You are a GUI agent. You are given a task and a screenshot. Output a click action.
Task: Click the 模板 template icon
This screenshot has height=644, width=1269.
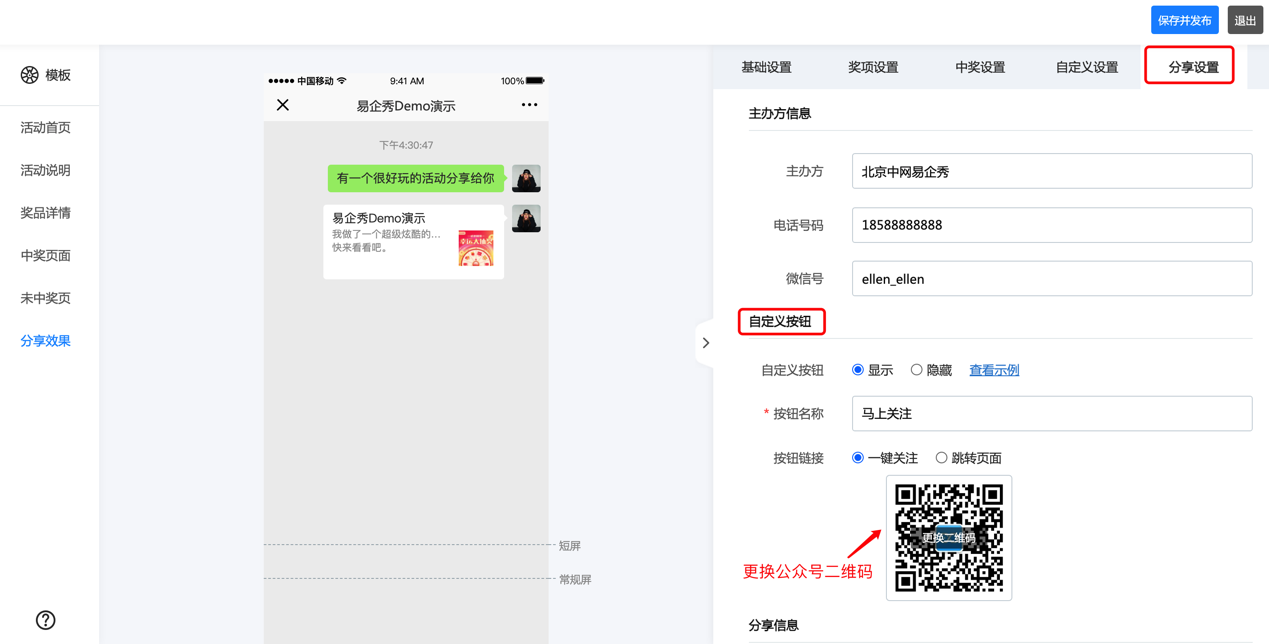[x=30, y=75]
